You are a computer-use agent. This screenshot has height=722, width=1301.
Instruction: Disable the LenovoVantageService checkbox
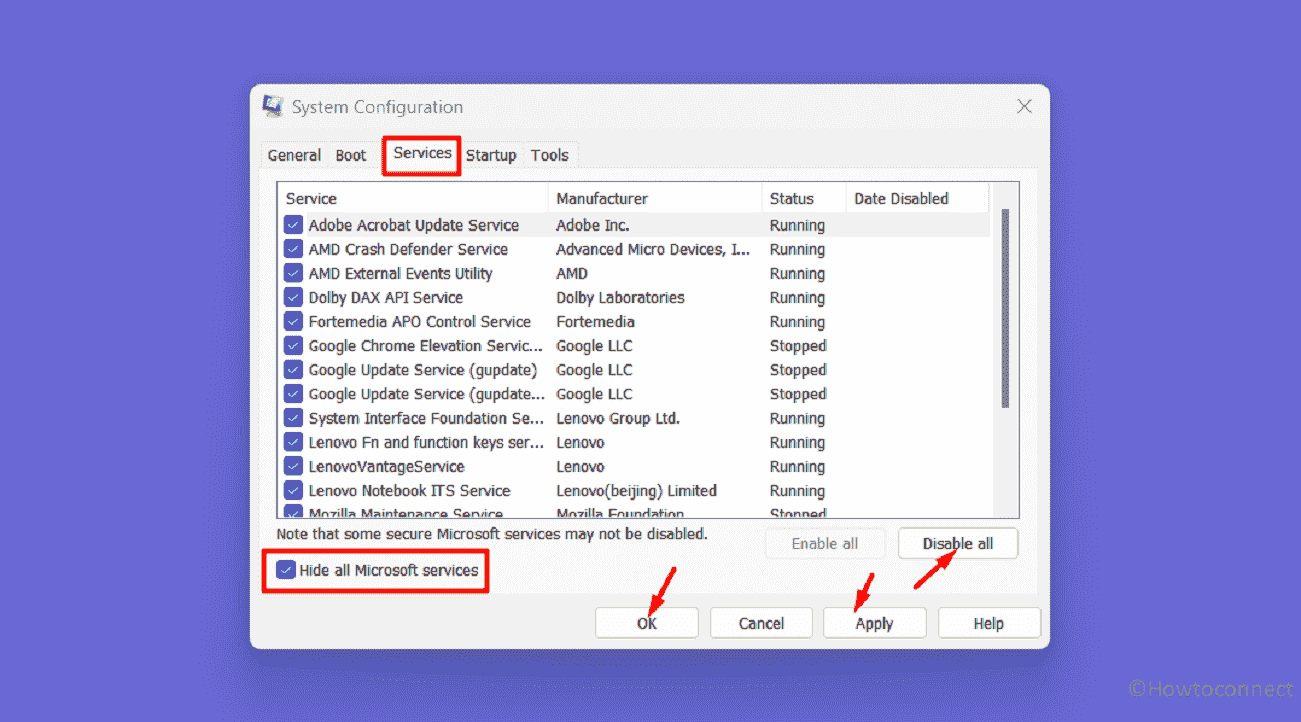[293, 466]
